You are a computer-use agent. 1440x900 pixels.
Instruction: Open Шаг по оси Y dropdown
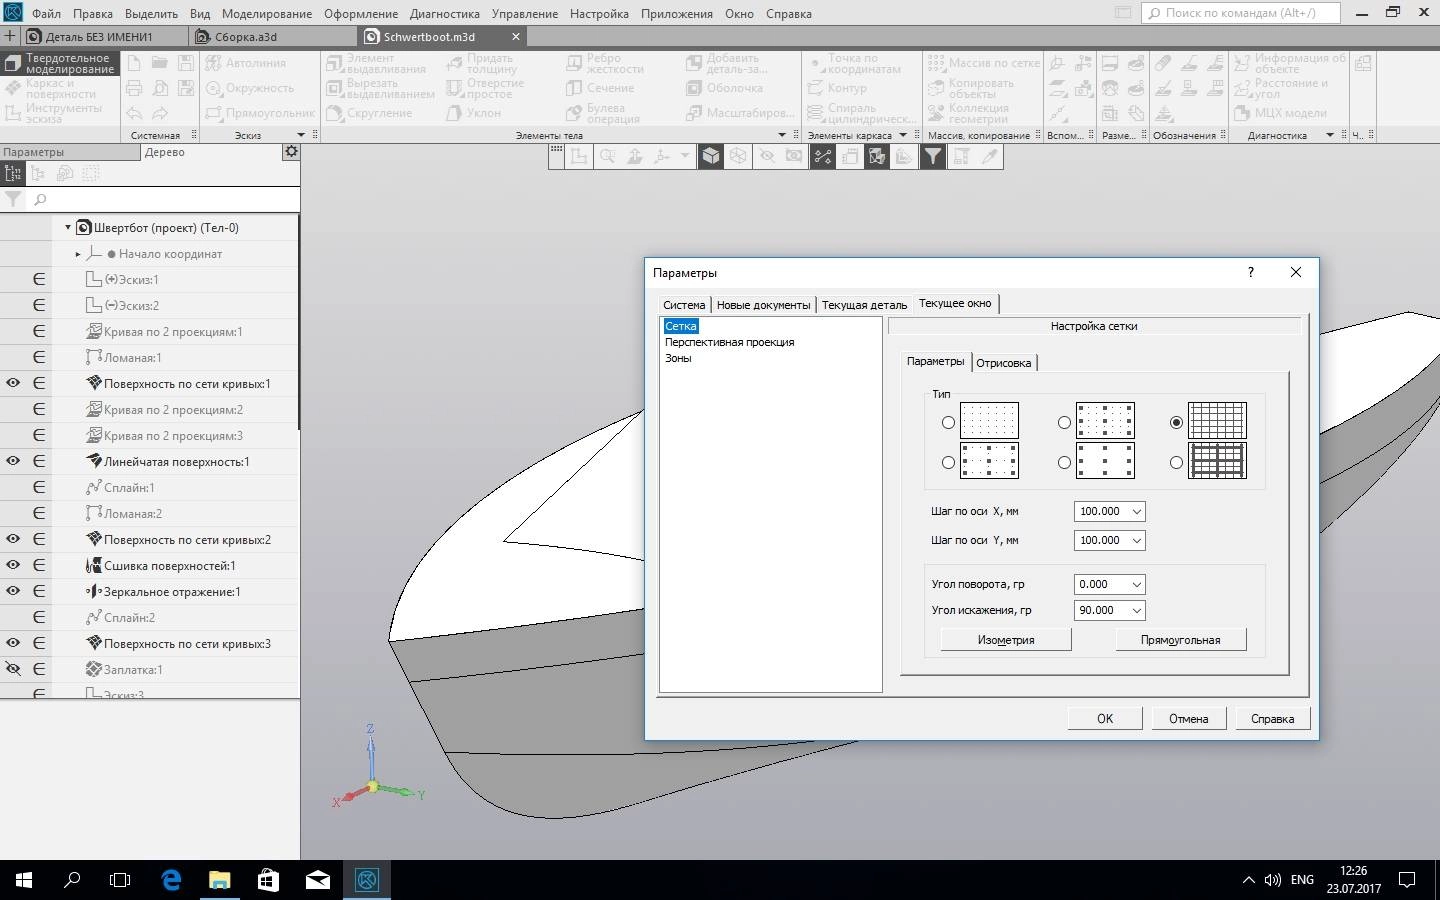tap(1136, 540)
